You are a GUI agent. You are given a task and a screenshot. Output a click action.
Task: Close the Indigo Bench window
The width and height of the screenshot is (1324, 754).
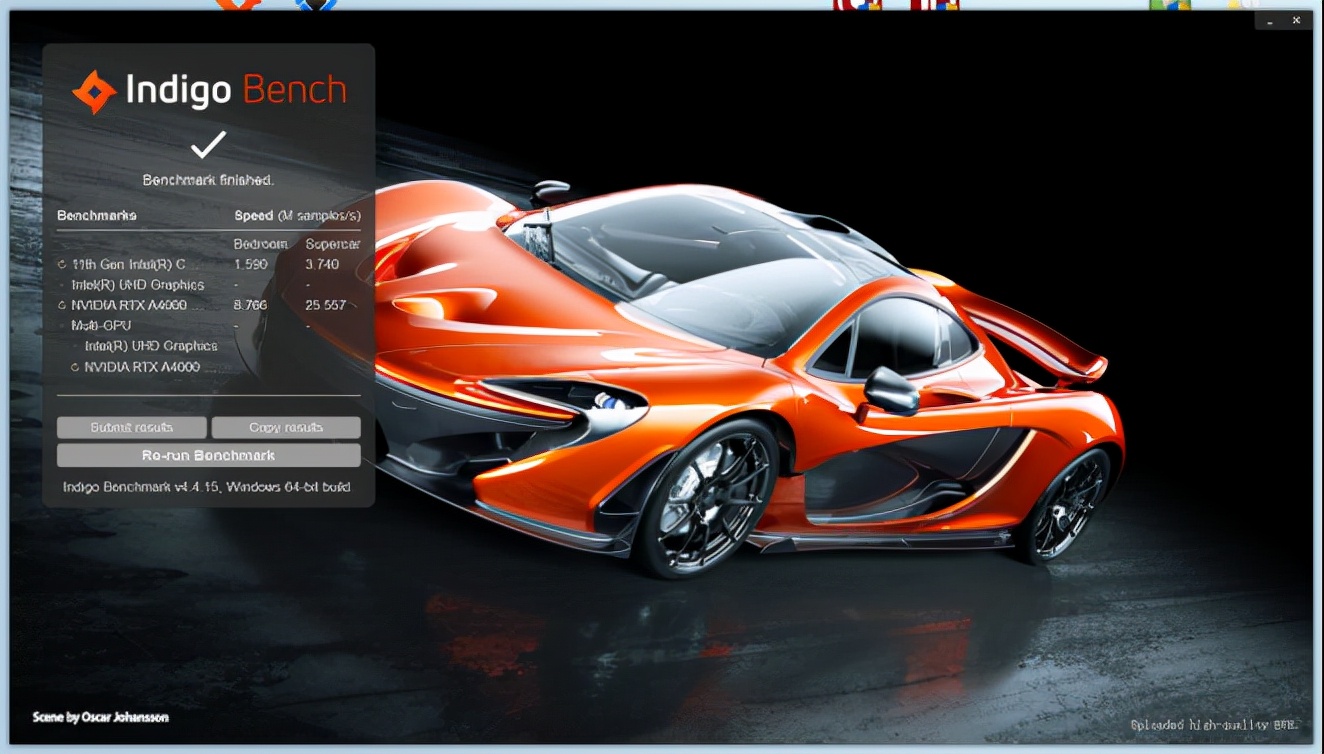point(1298,20)
